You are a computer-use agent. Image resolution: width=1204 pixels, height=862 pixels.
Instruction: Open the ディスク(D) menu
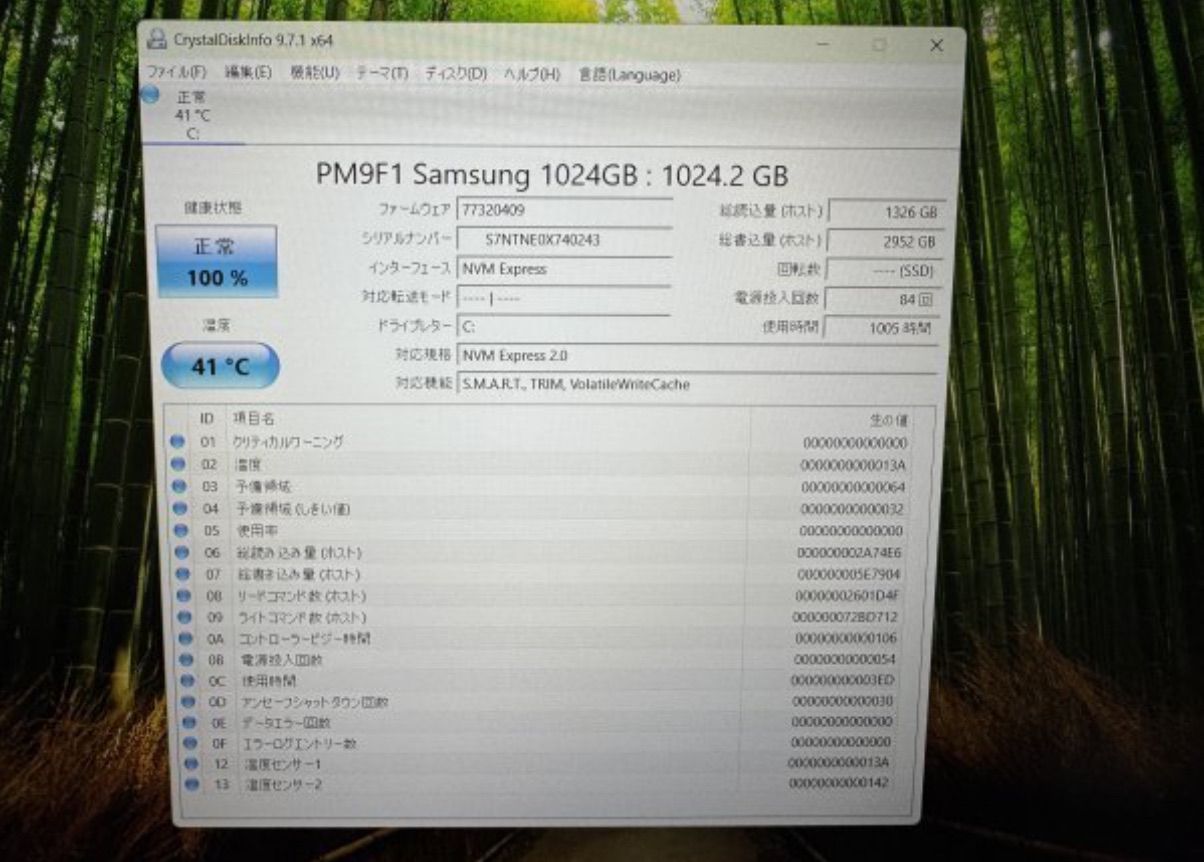click(x=455, y=74)
